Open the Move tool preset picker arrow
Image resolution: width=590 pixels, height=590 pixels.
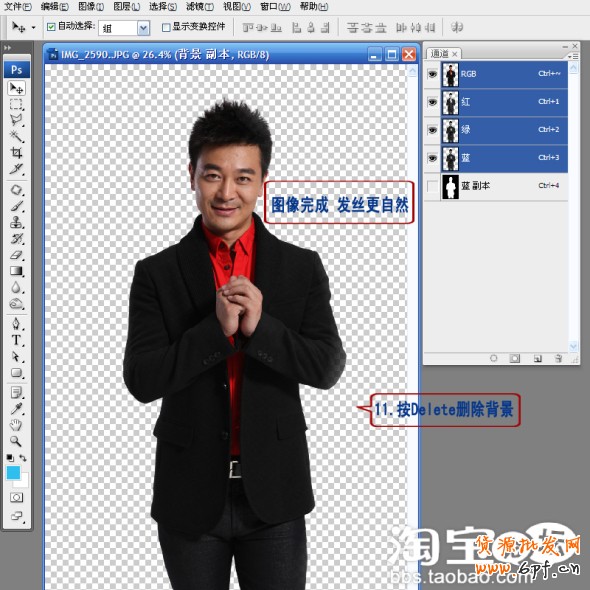(x=33, y=27)
